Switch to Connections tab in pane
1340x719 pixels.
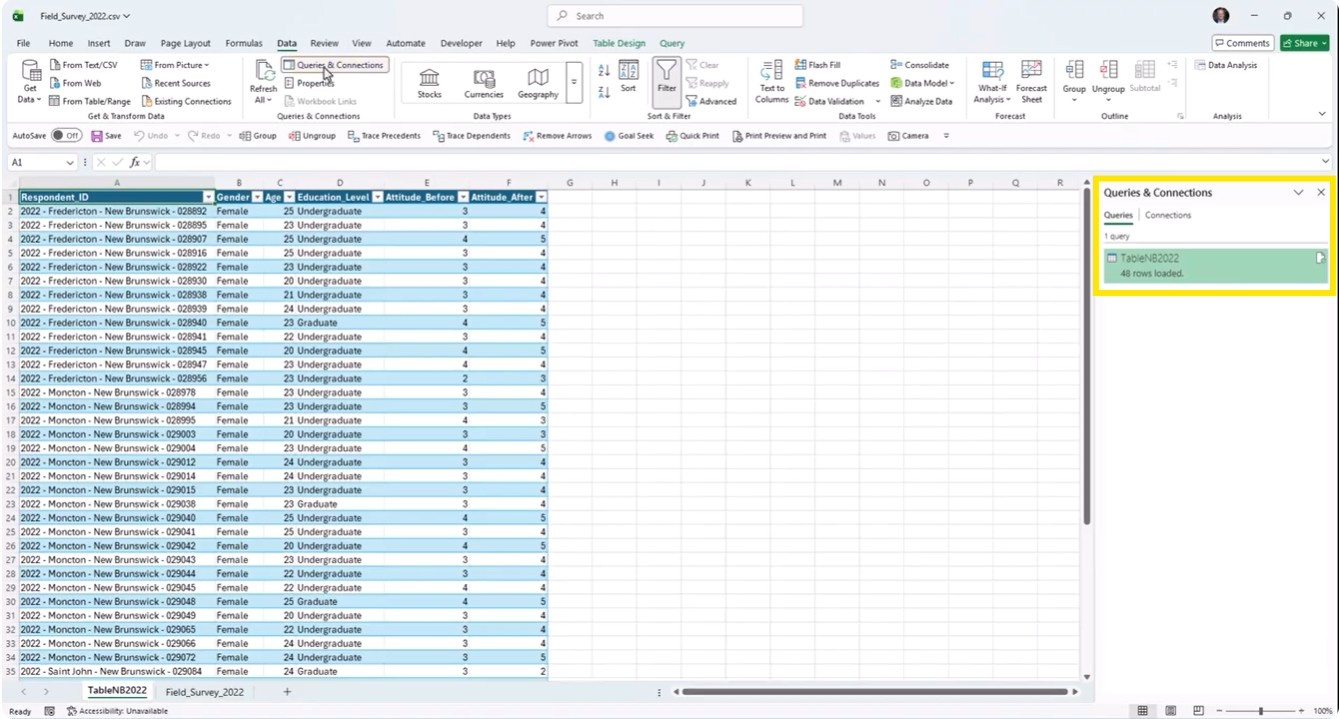(x=1168, y=215)
